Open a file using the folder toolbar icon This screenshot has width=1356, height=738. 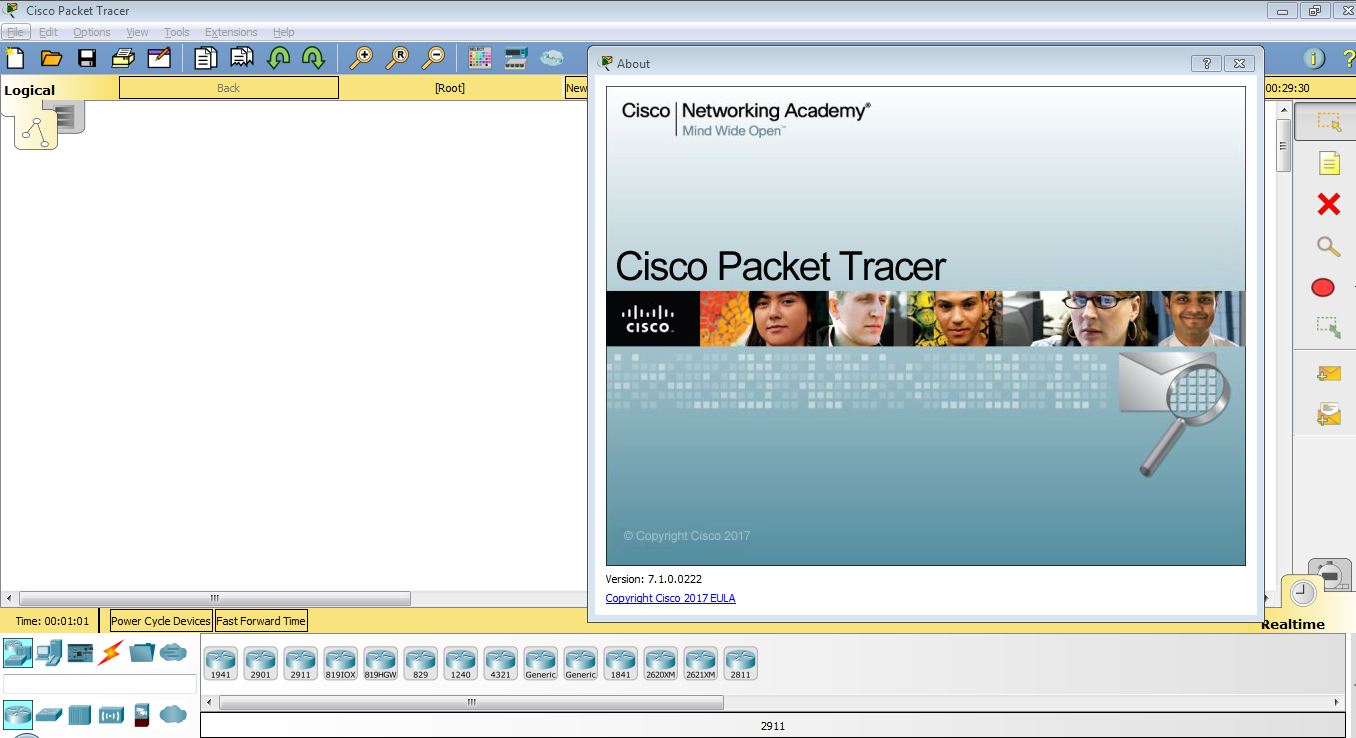tap(51, 57)
